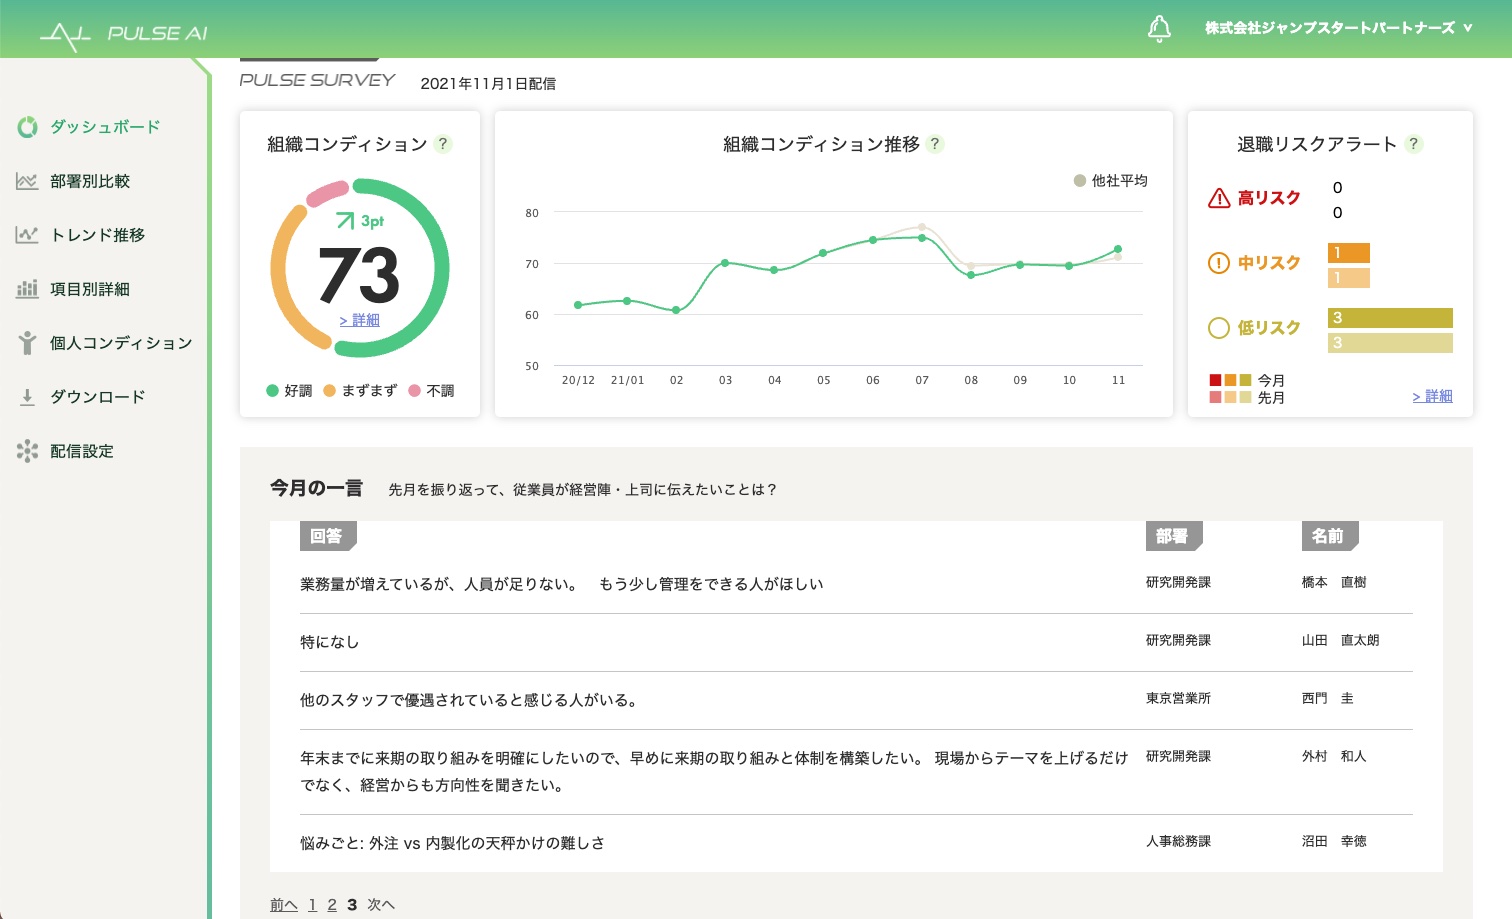The width and height of the screenshot is (1512, 919).
Task: Click the 低リスク current month bar
Action: 1390,318
